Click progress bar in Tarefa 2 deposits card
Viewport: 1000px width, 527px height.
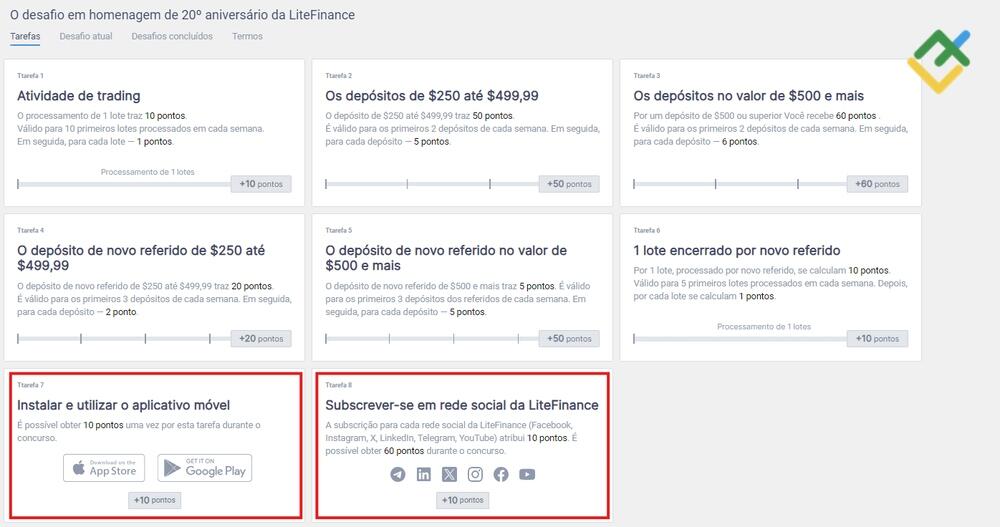point(432,184)
